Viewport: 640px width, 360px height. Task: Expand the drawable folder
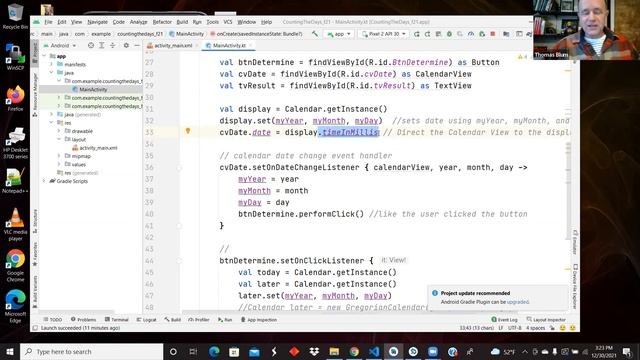(59, 131)
